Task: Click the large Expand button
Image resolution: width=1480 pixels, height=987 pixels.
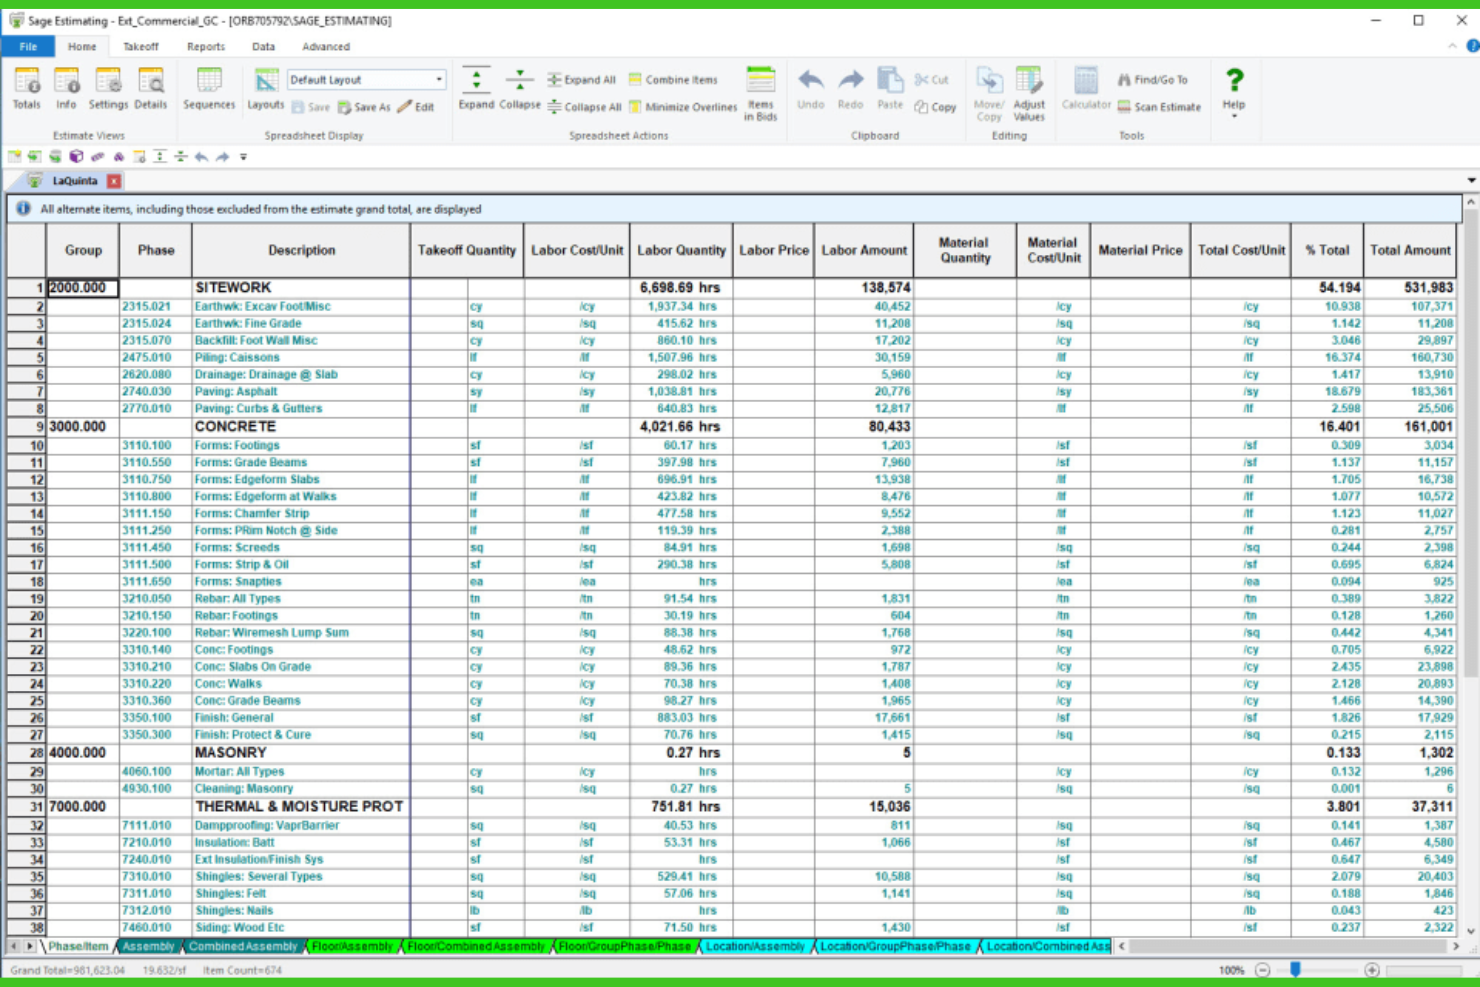Action: click(x=476, y=89)
